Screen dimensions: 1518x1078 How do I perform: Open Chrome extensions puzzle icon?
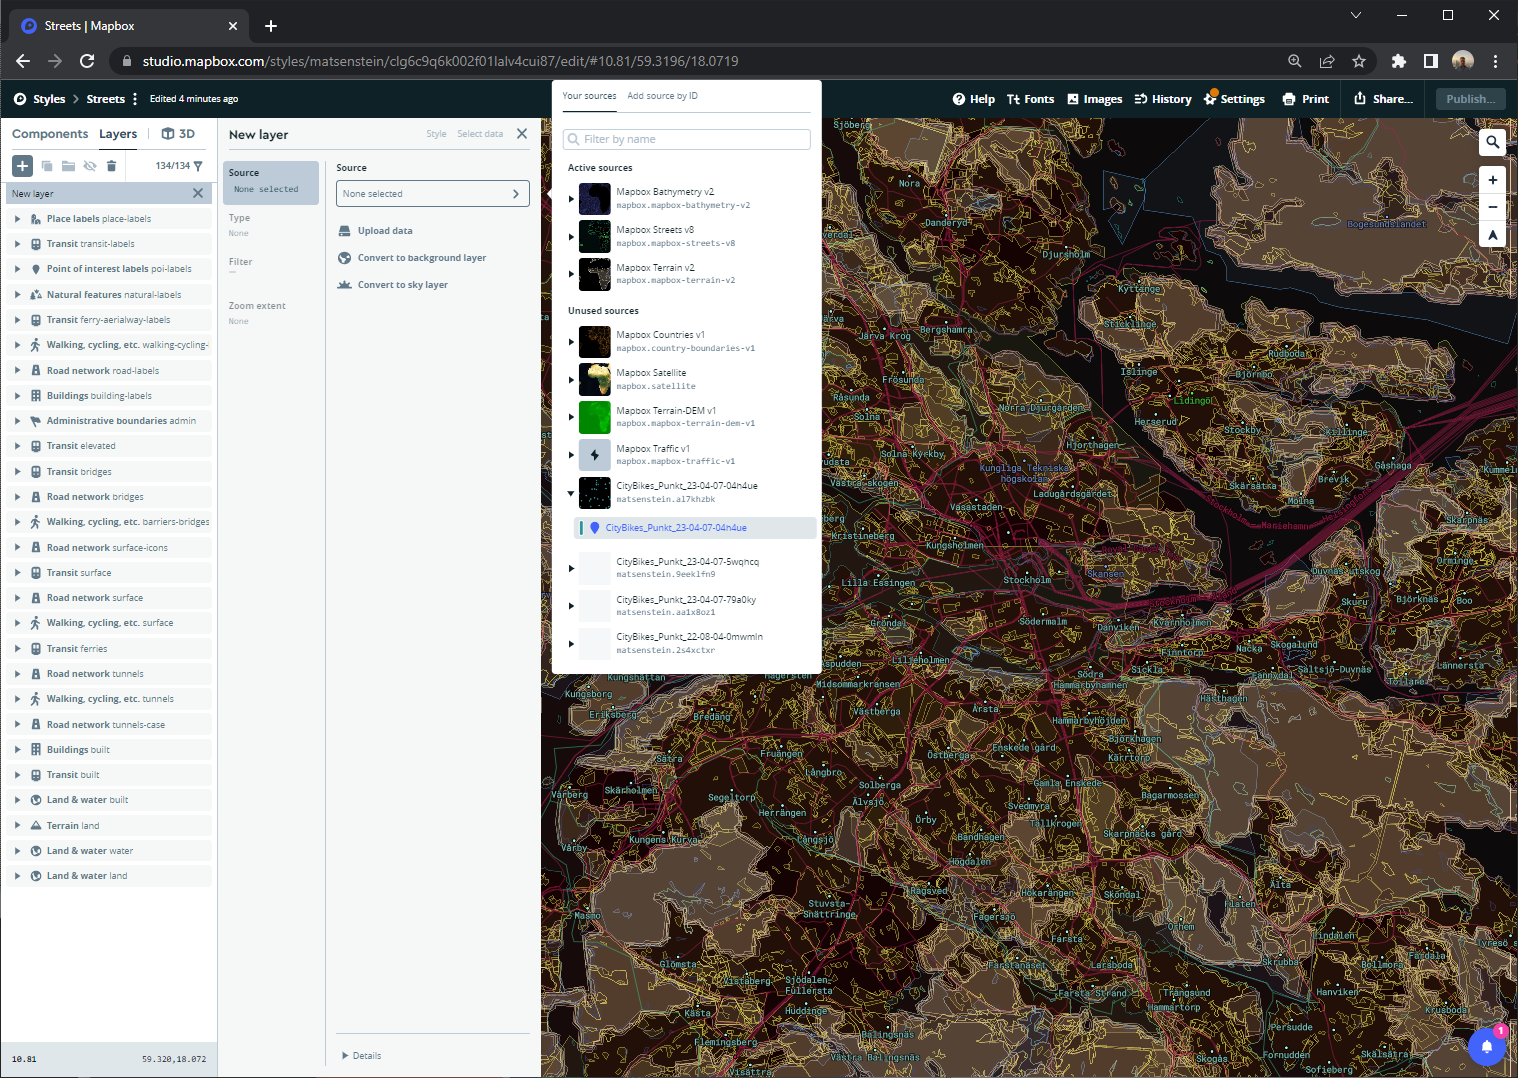(x=1399, y=61)
